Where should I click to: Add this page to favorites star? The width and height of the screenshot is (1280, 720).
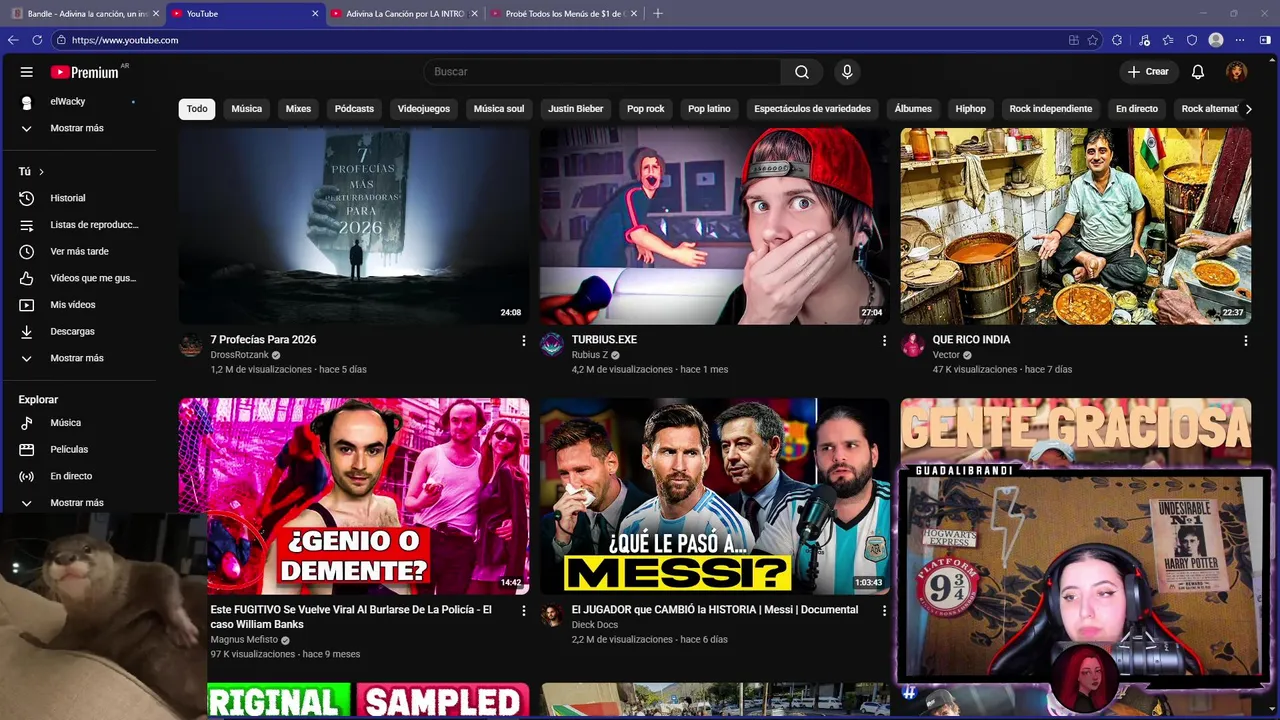click(1093, 40)
